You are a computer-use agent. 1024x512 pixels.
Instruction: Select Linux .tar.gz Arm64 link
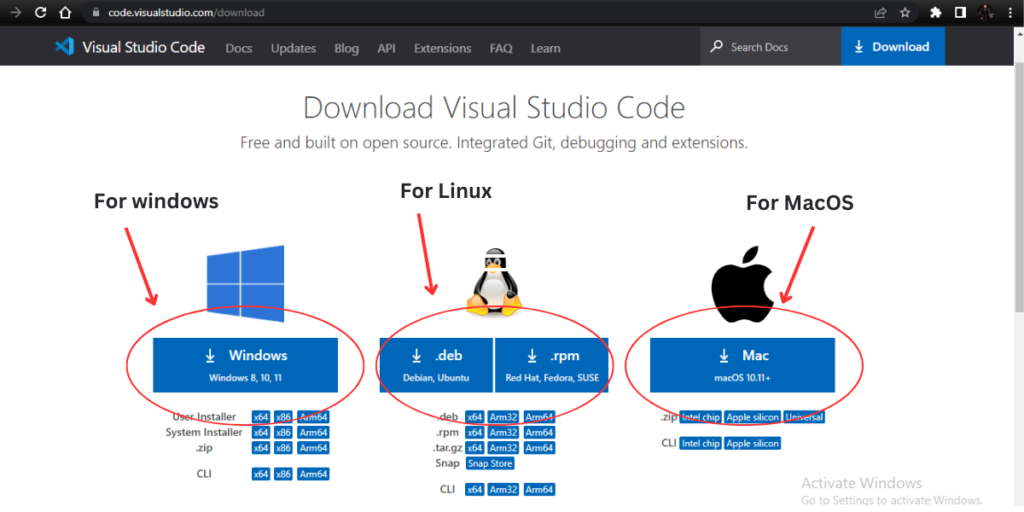coord(539,448)
